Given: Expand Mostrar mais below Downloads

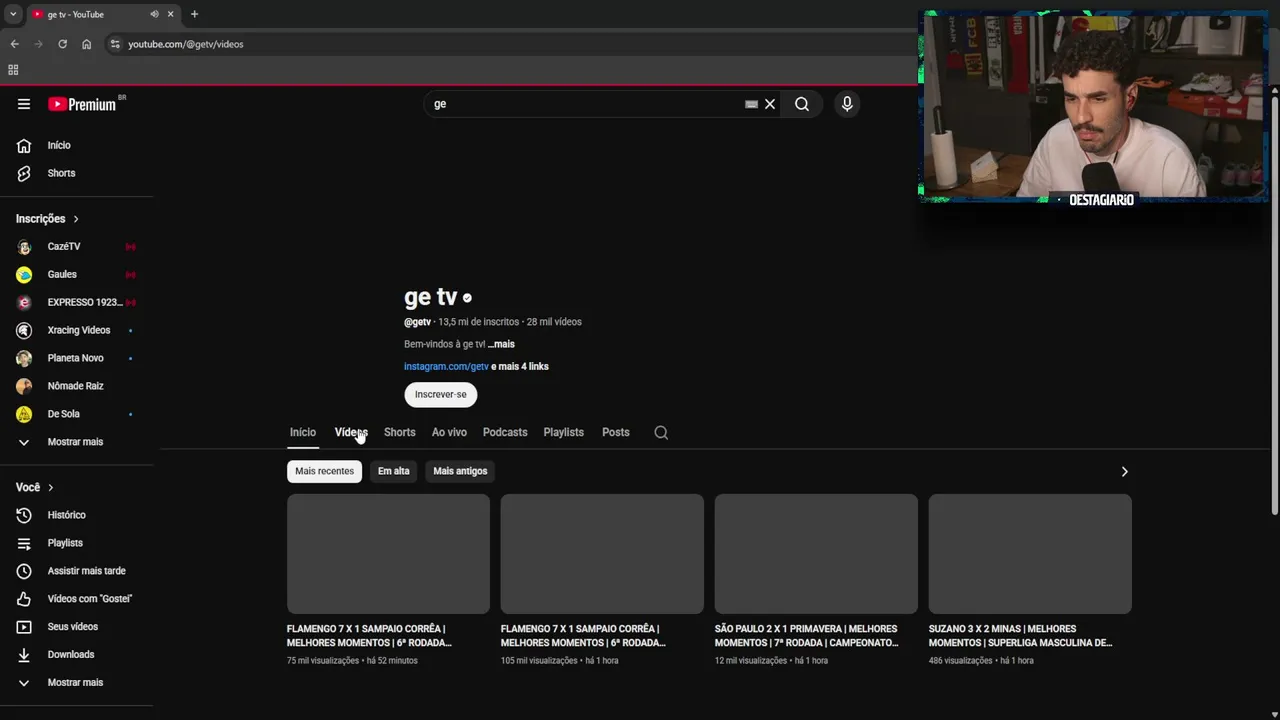Looking at the screenshot, I should (77, 683).
